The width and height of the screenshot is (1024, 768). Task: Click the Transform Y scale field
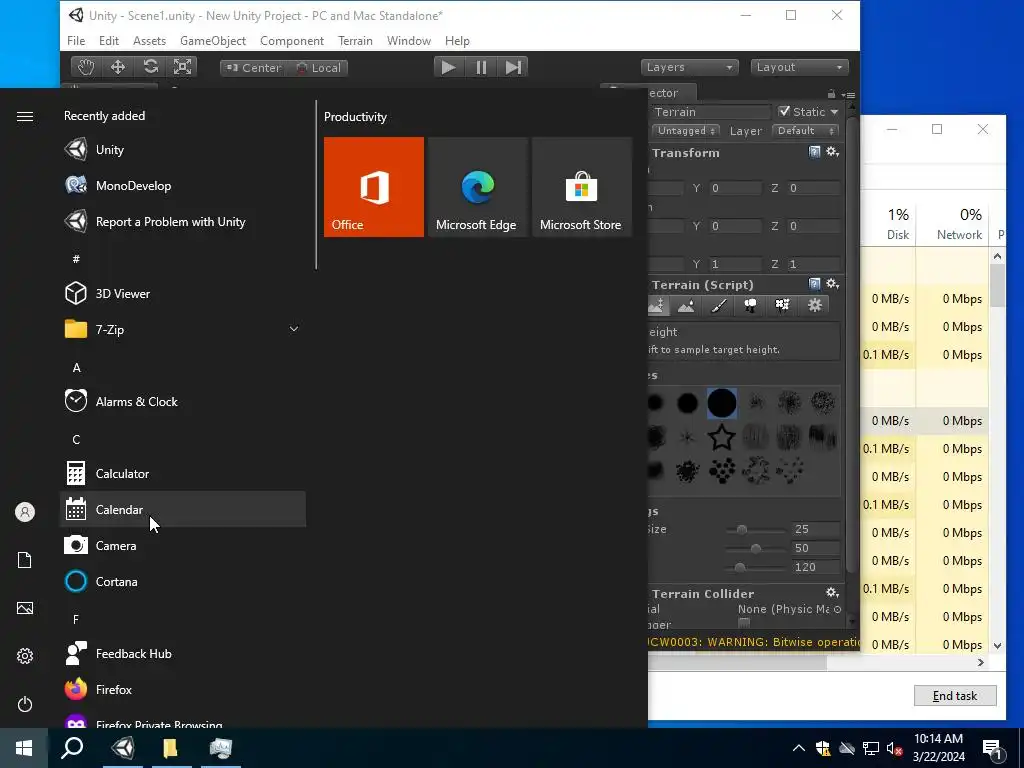pos(735,264)
